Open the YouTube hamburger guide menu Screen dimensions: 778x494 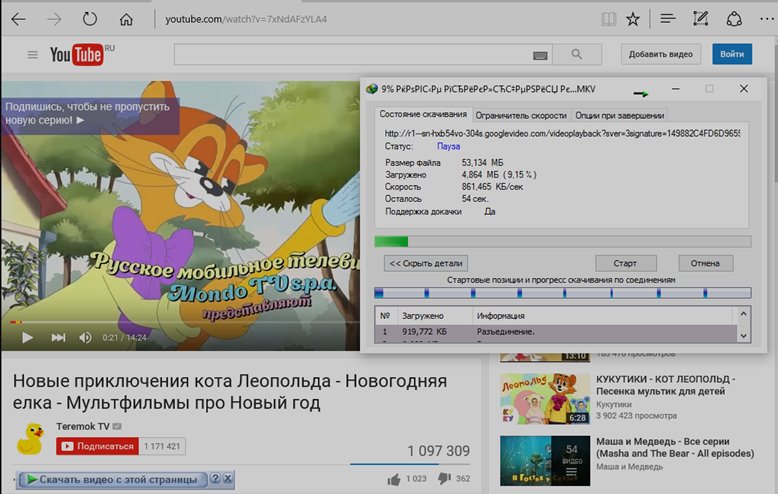click(x=33, y=54)
